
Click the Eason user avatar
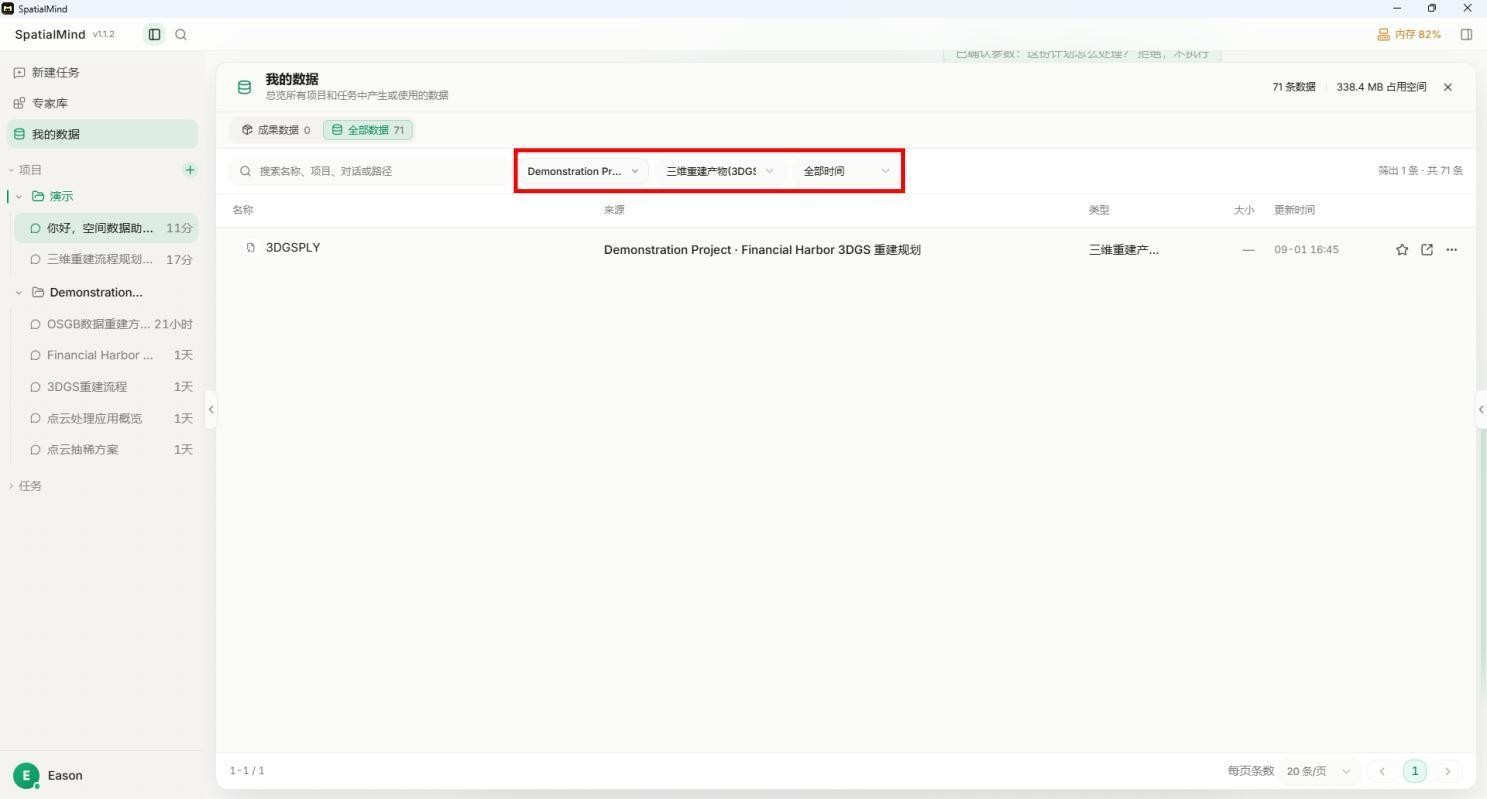pyautogui.click(x=26, y=775)
